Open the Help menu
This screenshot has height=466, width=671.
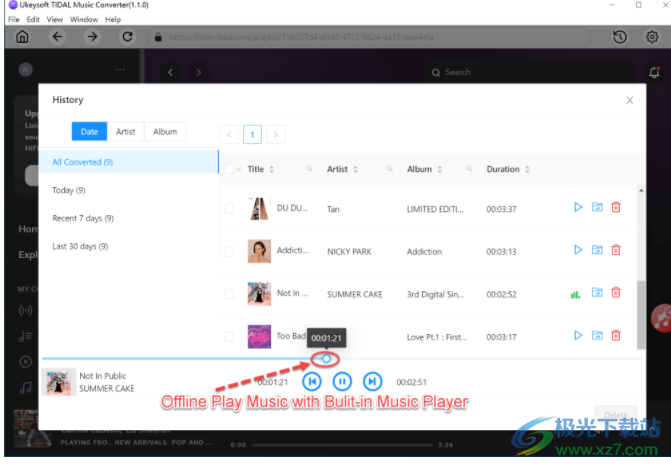(113, 19)
